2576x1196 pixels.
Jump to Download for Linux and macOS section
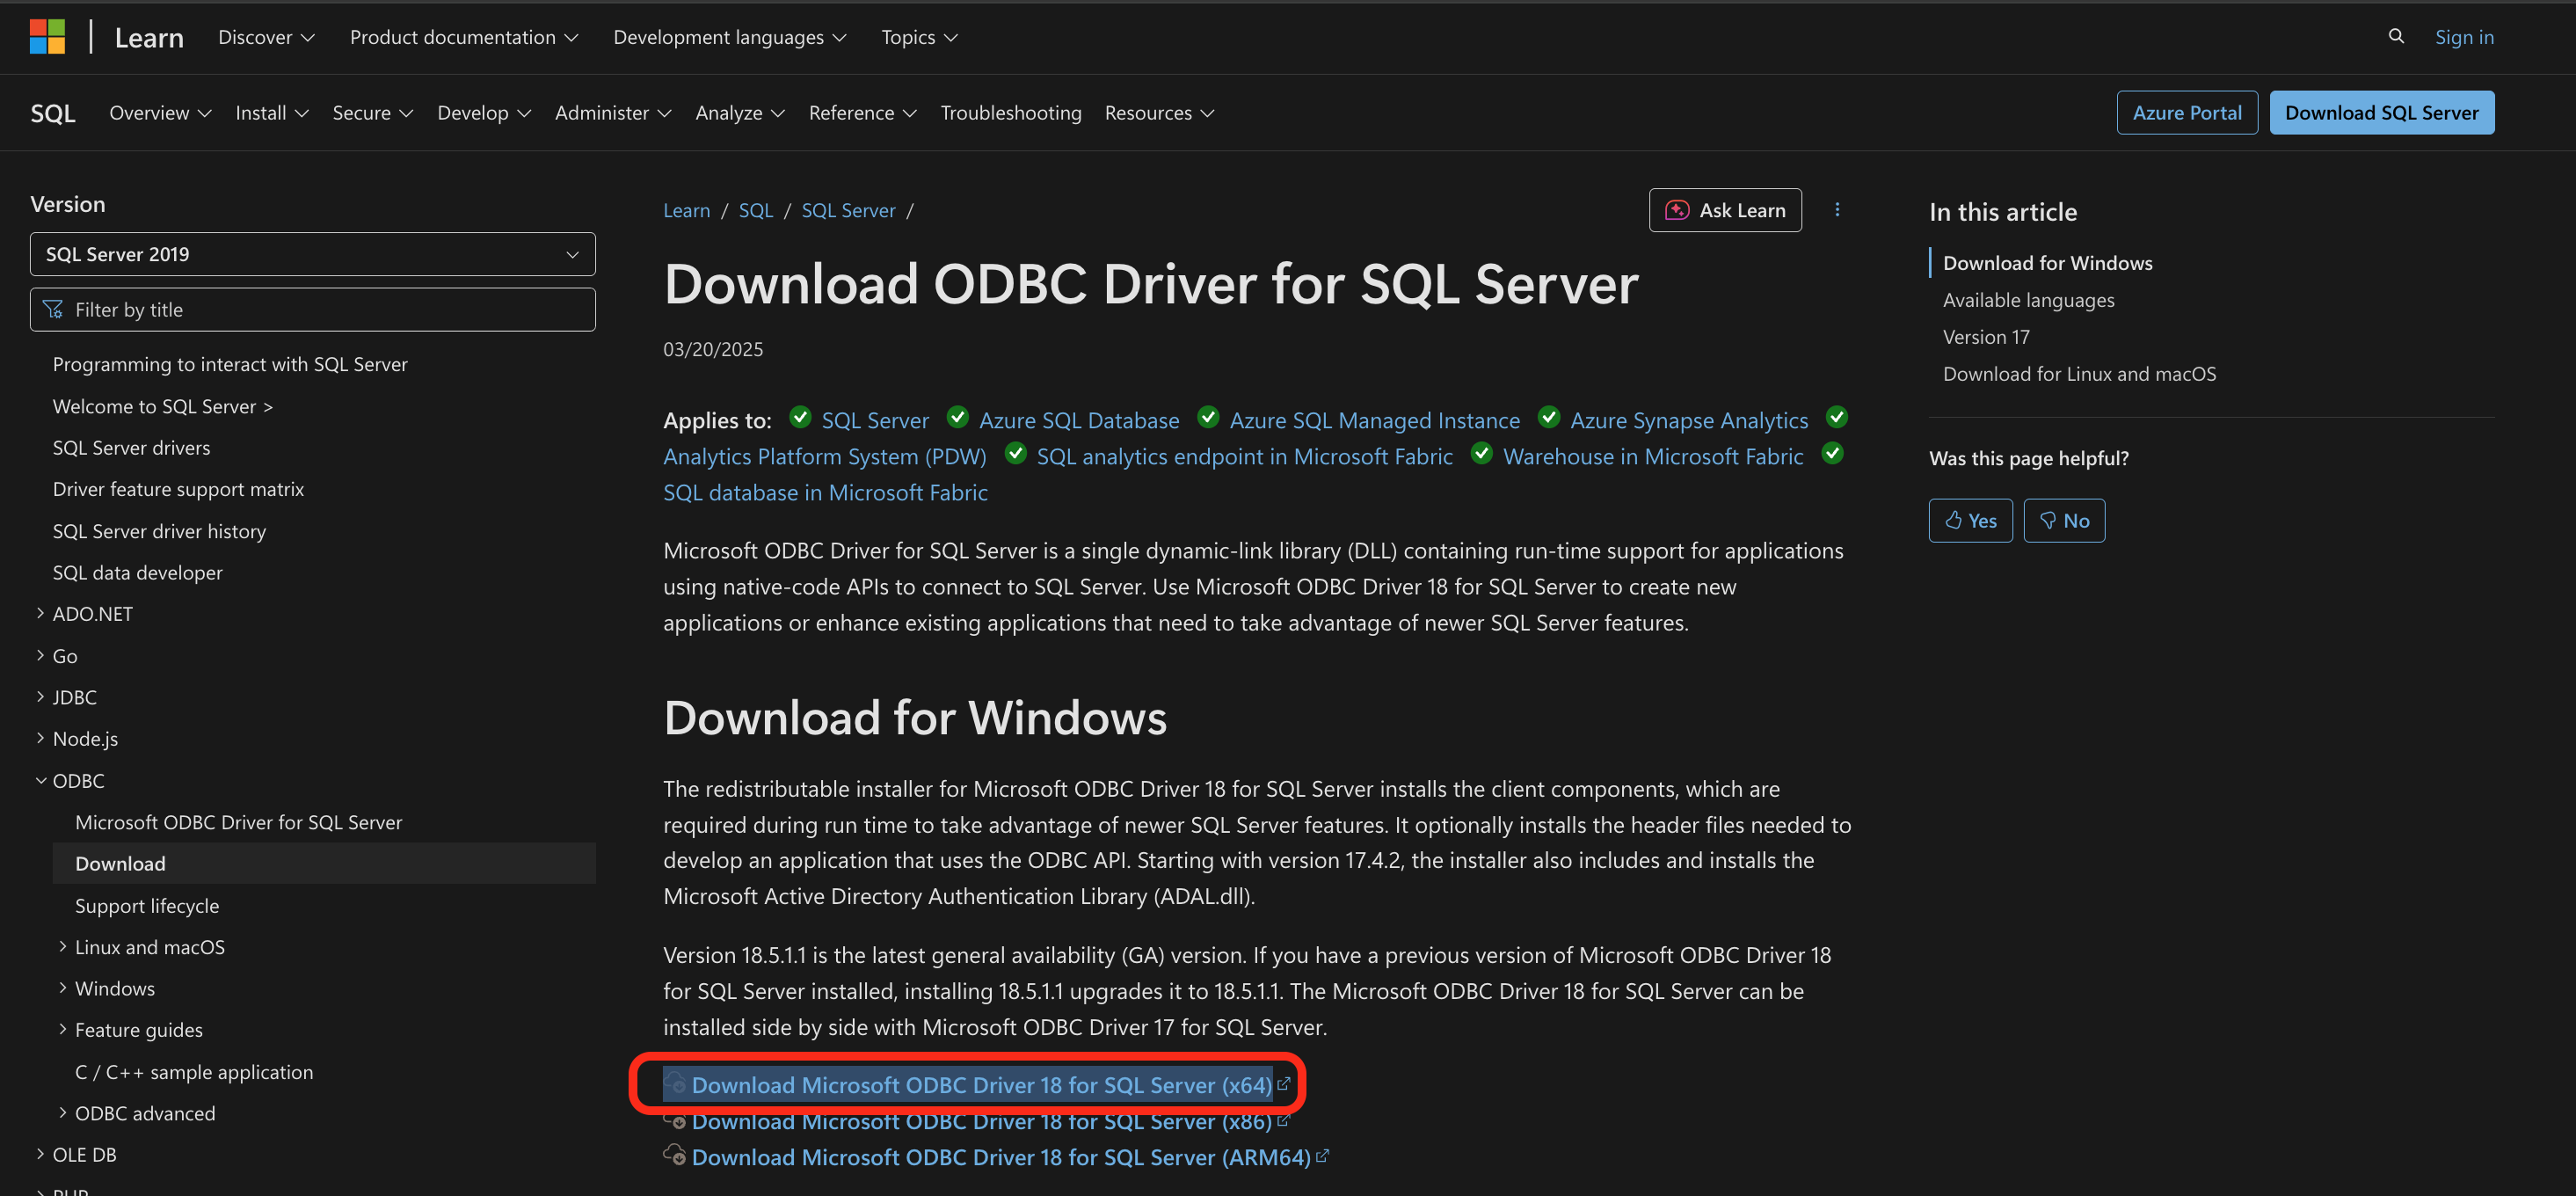click(x=2080, y=373)
